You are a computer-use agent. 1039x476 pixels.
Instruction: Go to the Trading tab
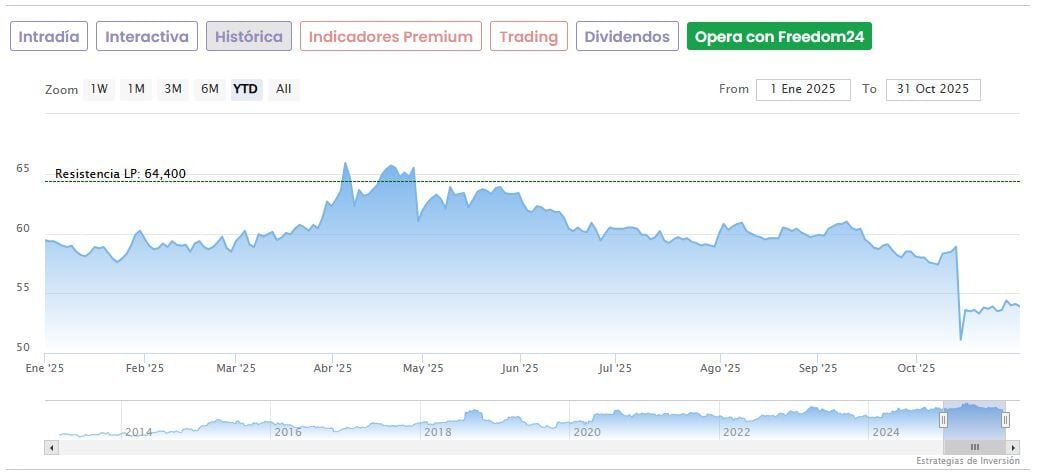[529, 37]
